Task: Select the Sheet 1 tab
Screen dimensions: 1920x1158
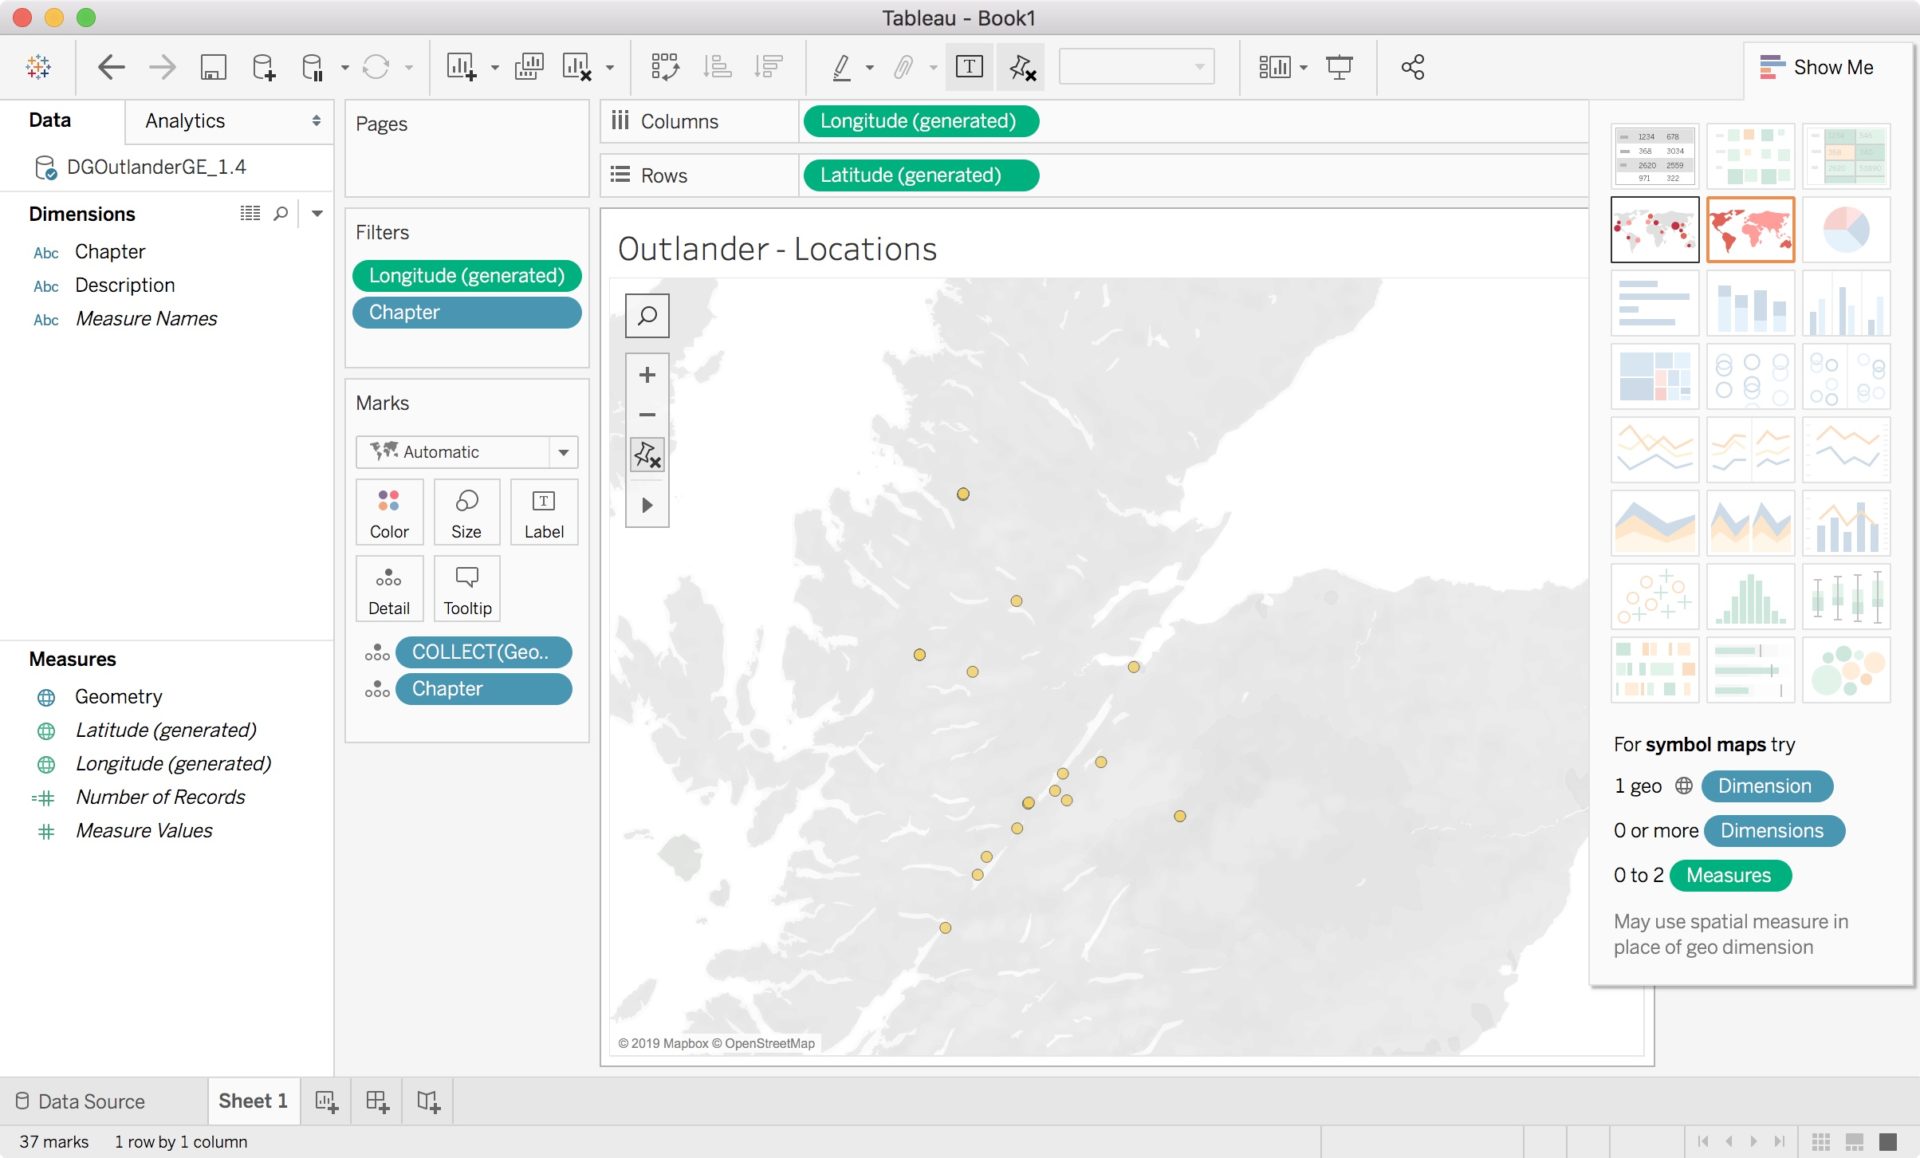Action: [253, 1101]
